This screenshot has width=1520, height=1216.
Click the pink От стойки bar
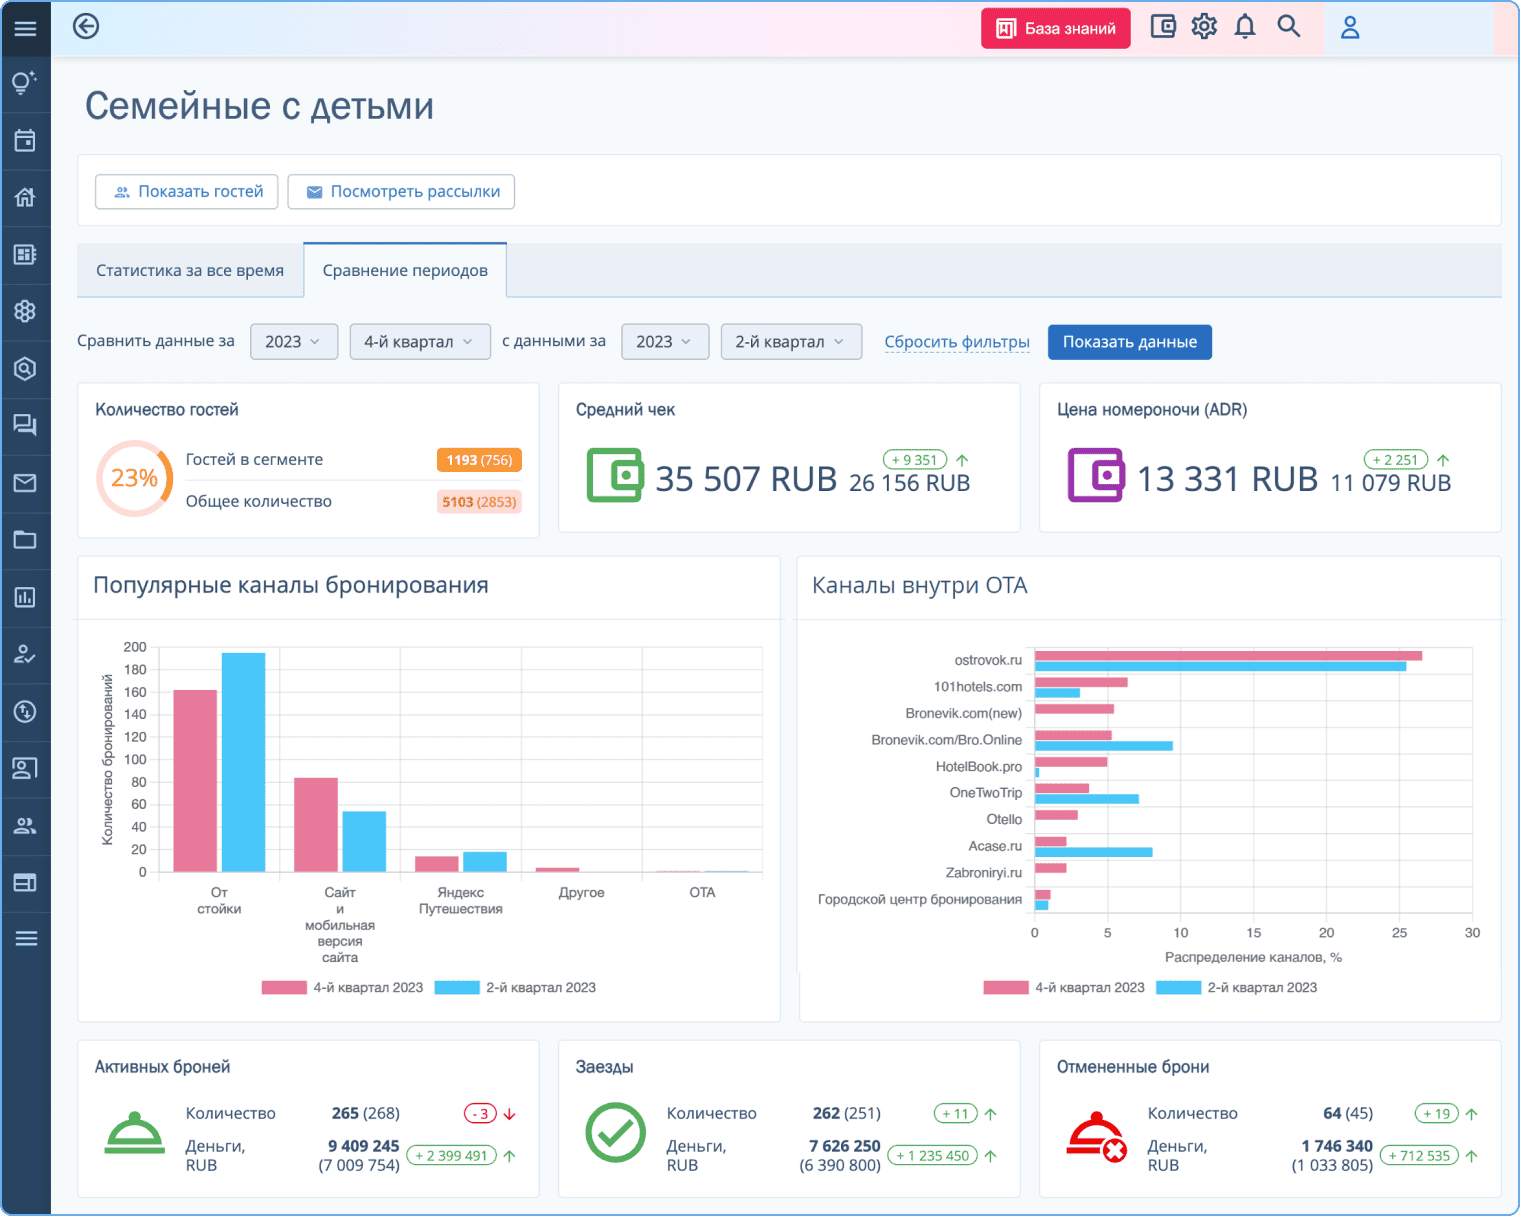(x=195, y=781)
